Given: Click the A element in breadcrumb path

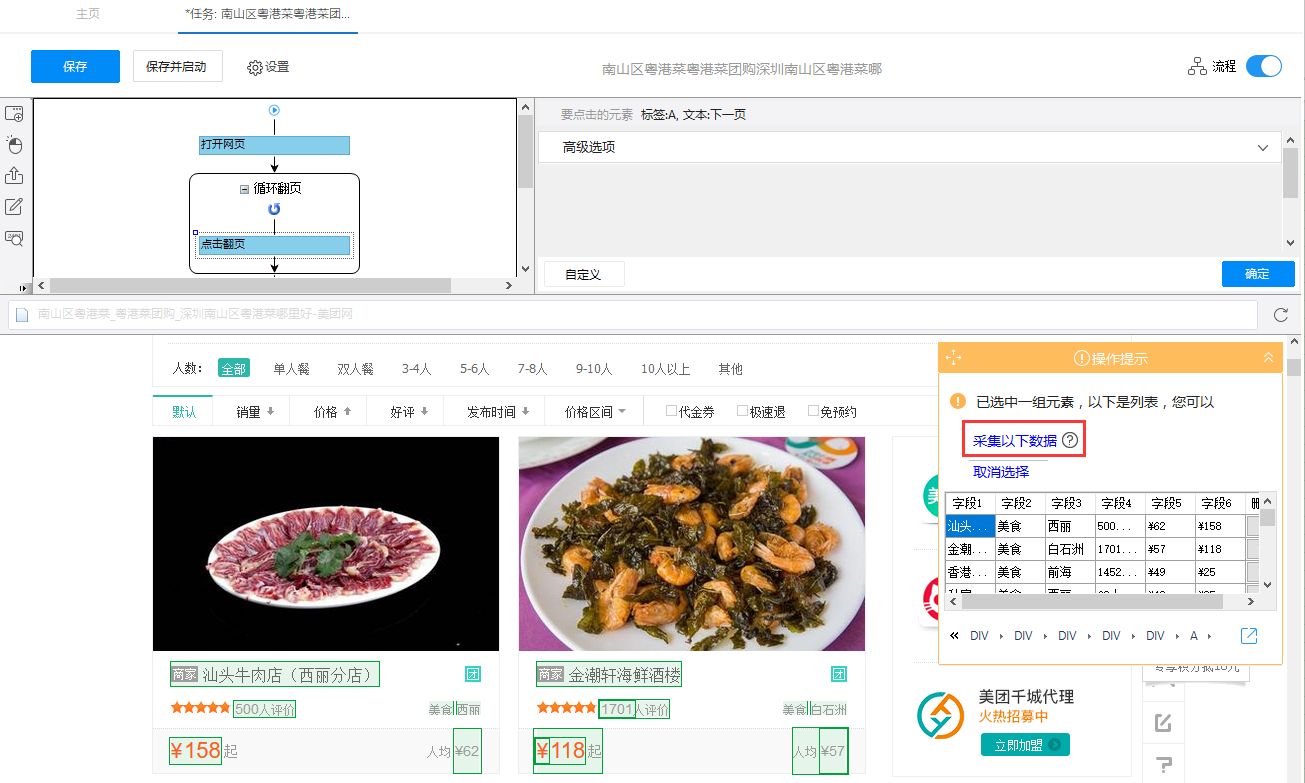Looking at the screenshot, I should [x=1193, y=636].
